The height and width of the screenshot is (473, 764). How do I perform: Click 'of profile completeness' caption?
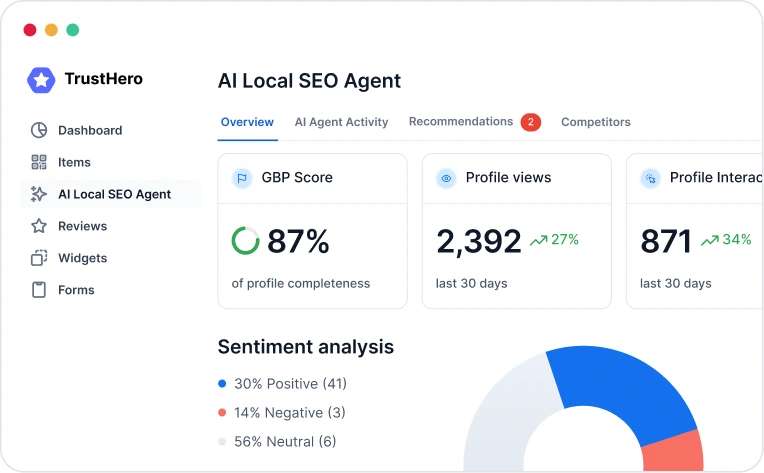pos(301,284)
